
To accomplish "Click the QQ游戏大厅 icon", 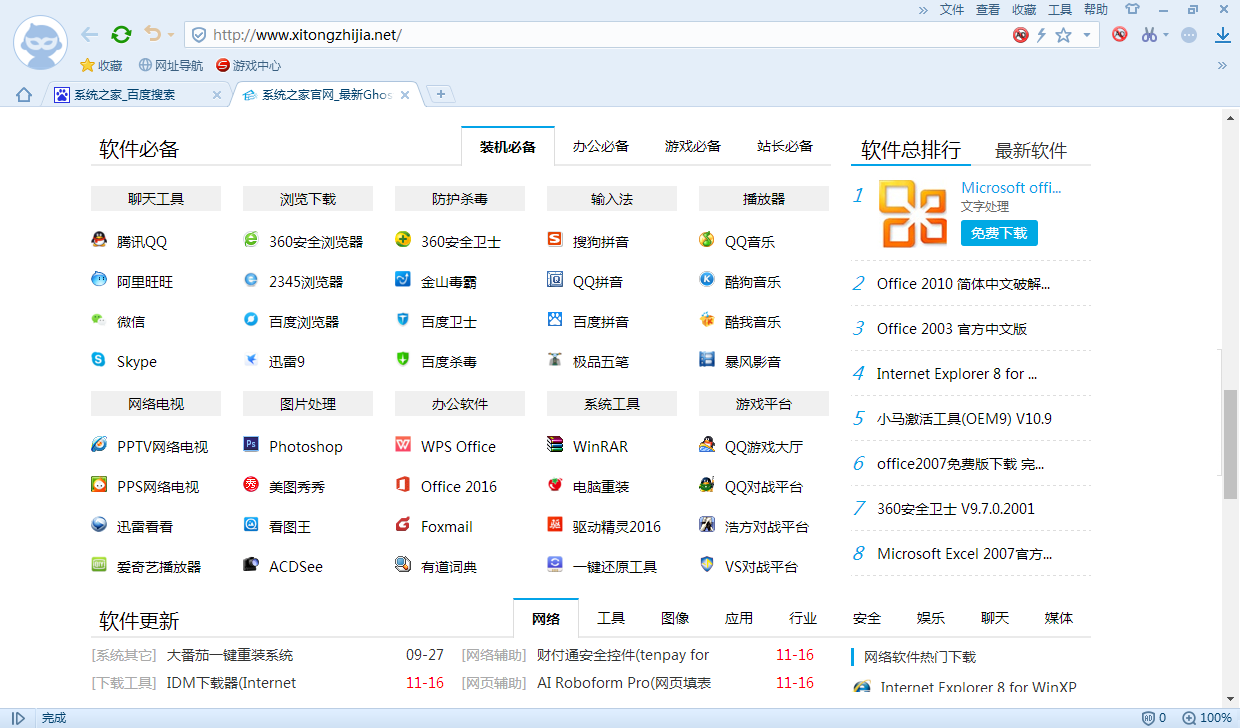I will click(707, 445).
